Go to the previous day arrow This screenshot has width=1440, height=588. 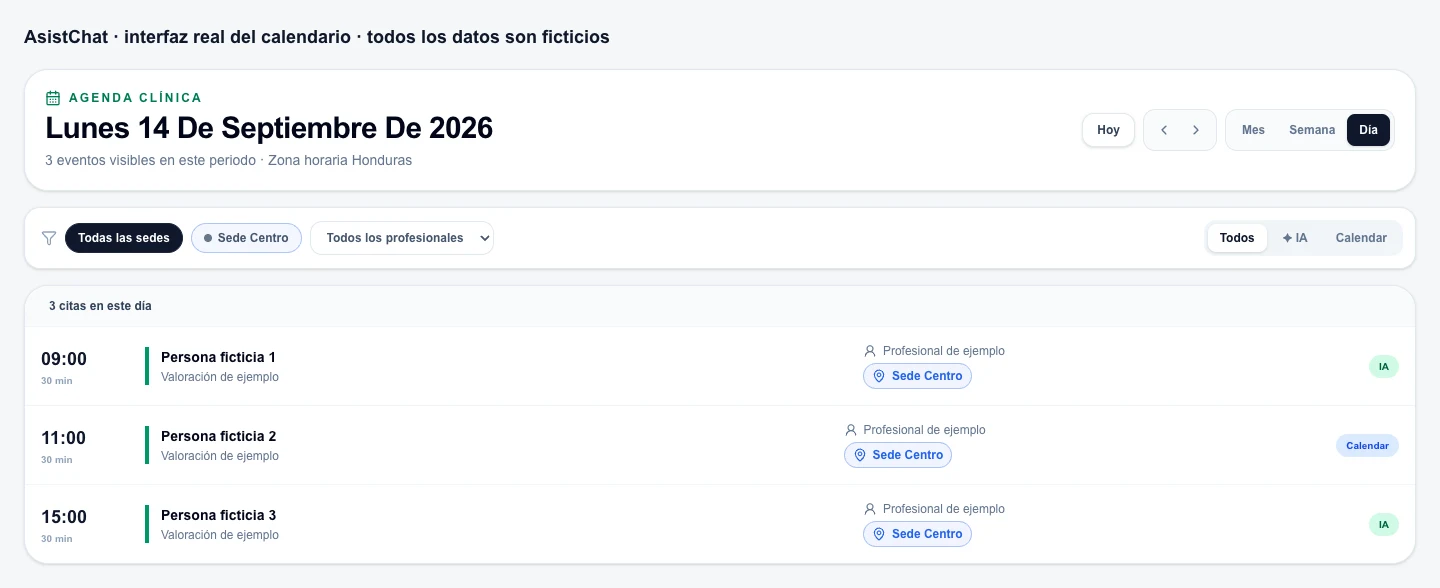pyautogui.click(x=1164, y=130)
